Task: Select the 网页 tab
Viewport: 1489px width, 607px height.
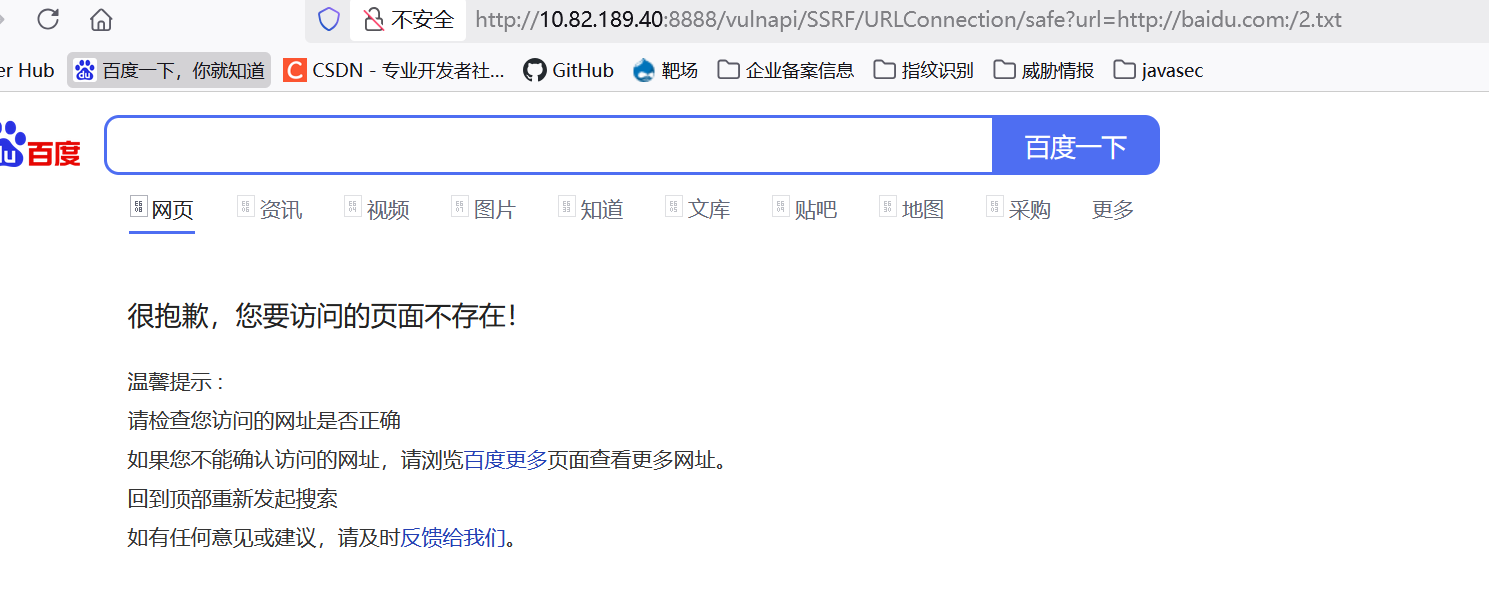Action: tap(162, 210)
